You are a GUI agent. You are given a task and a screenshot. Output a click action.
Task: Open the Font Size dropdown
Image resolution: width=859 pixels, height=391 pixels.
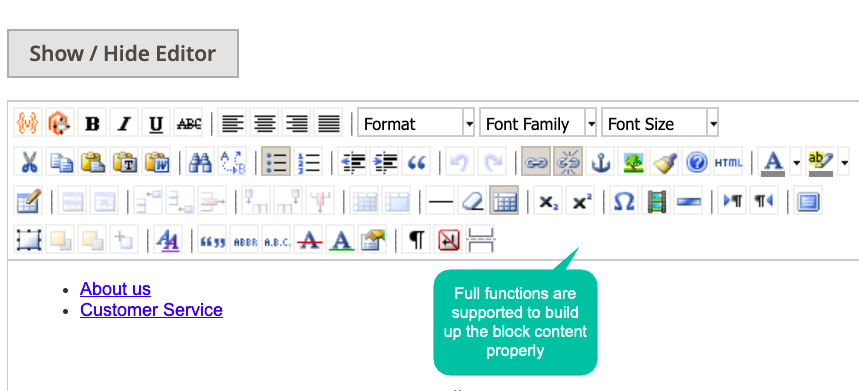660,123
